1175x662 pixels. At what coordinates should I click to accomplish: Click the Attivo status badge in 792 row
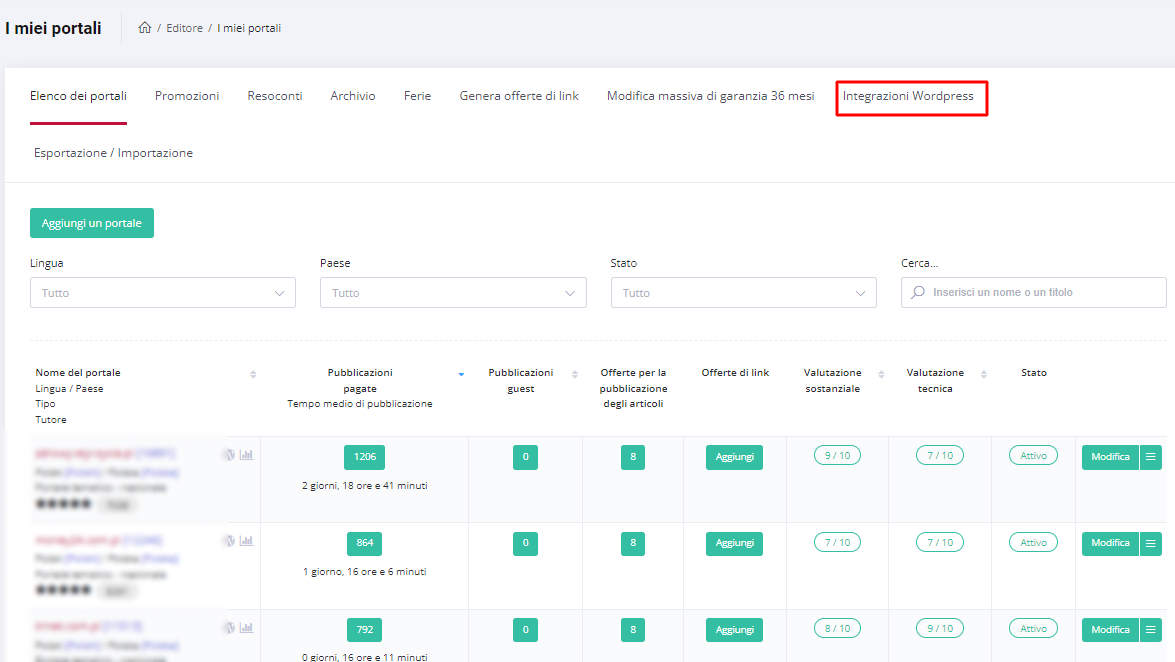[x=1033, y=629]
